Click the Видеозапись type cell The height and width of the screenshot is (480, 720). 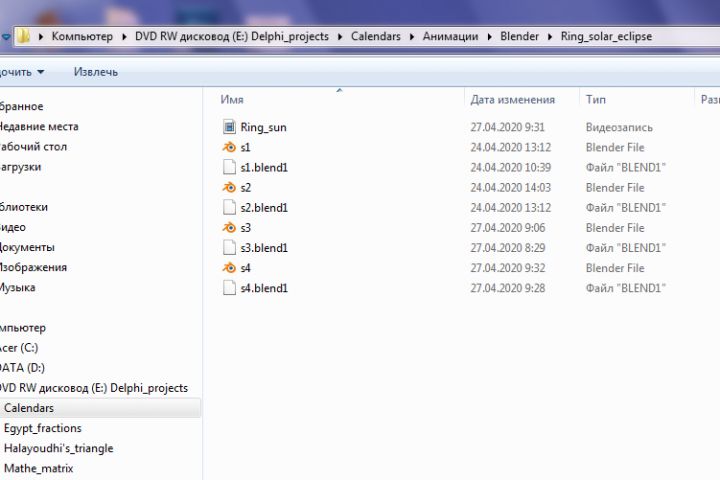tap(619, 127)
